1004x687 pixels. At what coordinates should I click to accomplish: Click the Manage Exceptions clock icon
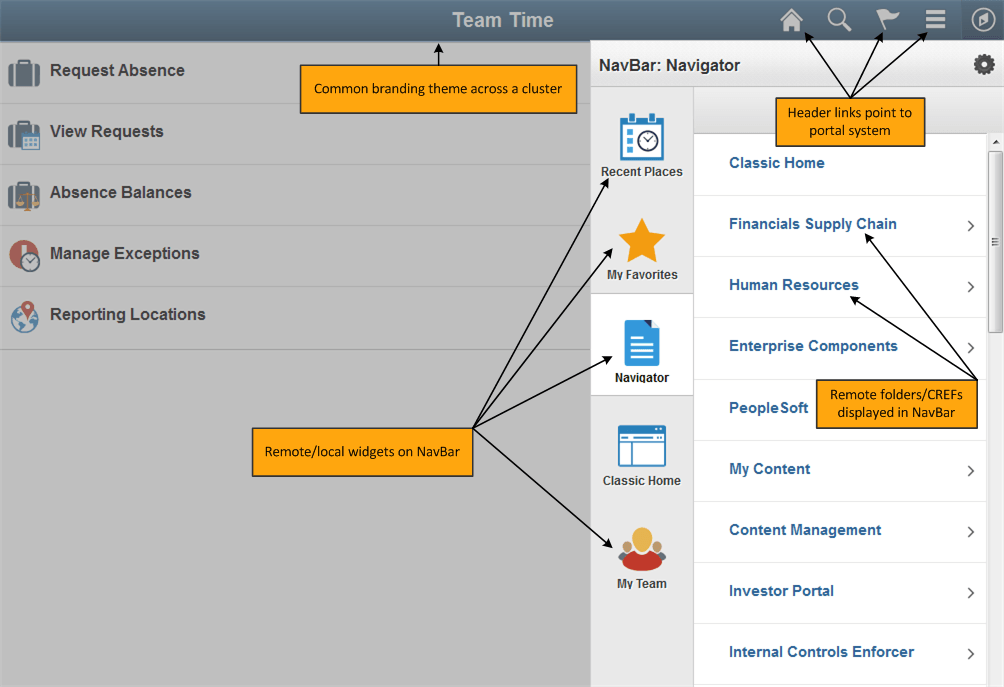coord(24,255)
